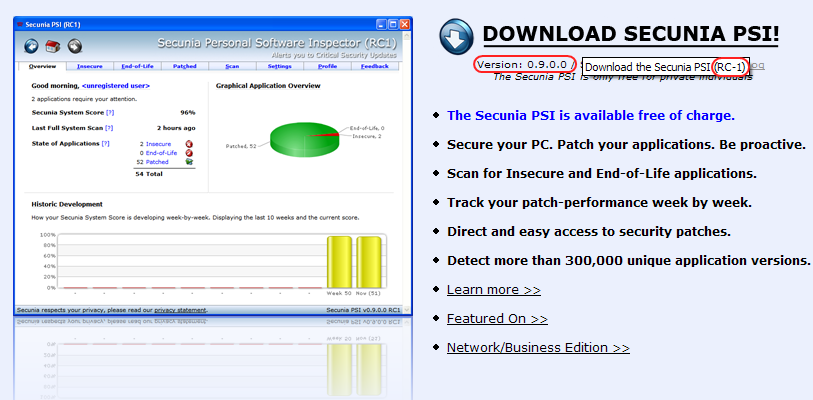
Task: Click the back arrow icon in Secunia PSI
Action: [31, 46]
